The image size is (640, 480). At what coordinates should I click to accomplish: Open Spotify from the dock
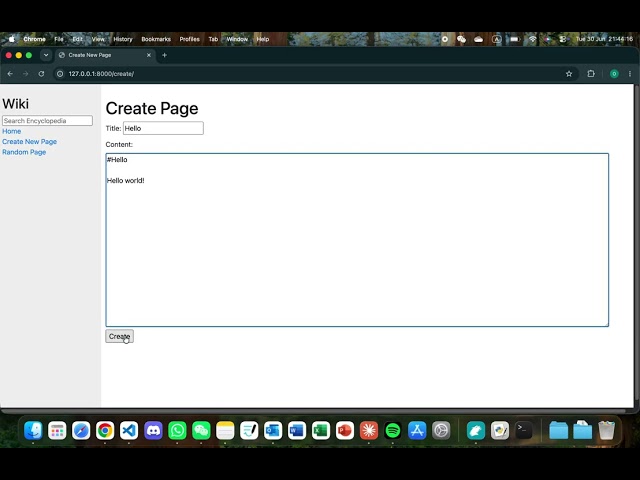tap(393, 430)
